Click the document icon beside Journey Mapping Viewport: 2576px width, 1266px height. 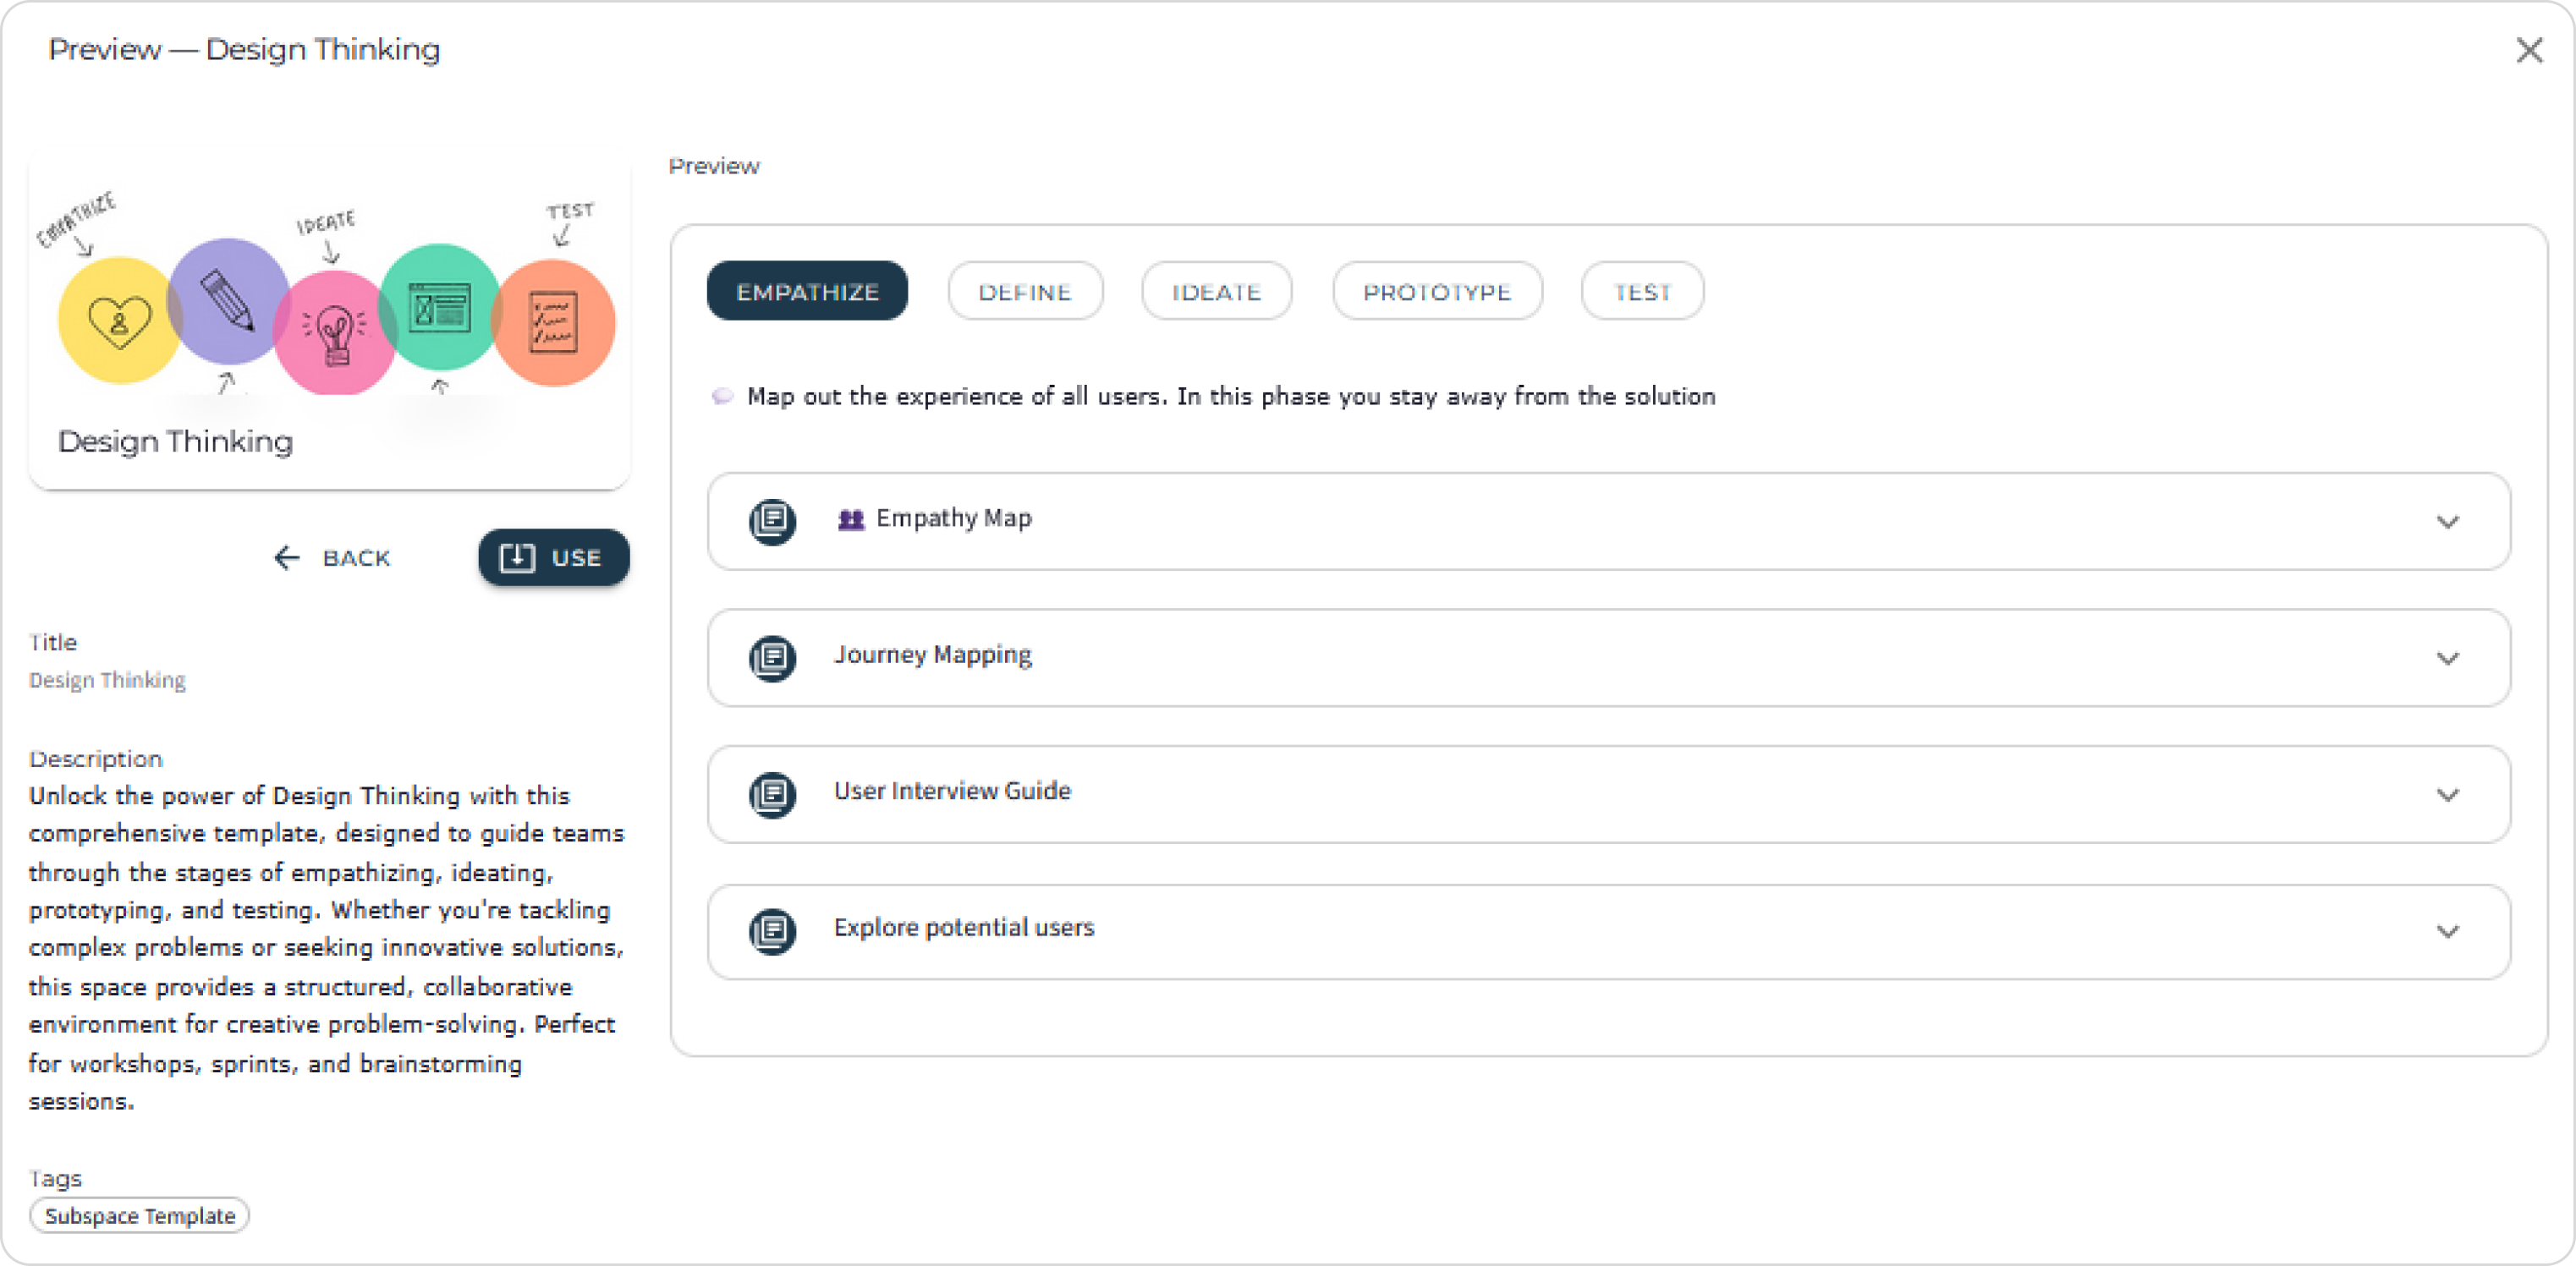[772, 658]
